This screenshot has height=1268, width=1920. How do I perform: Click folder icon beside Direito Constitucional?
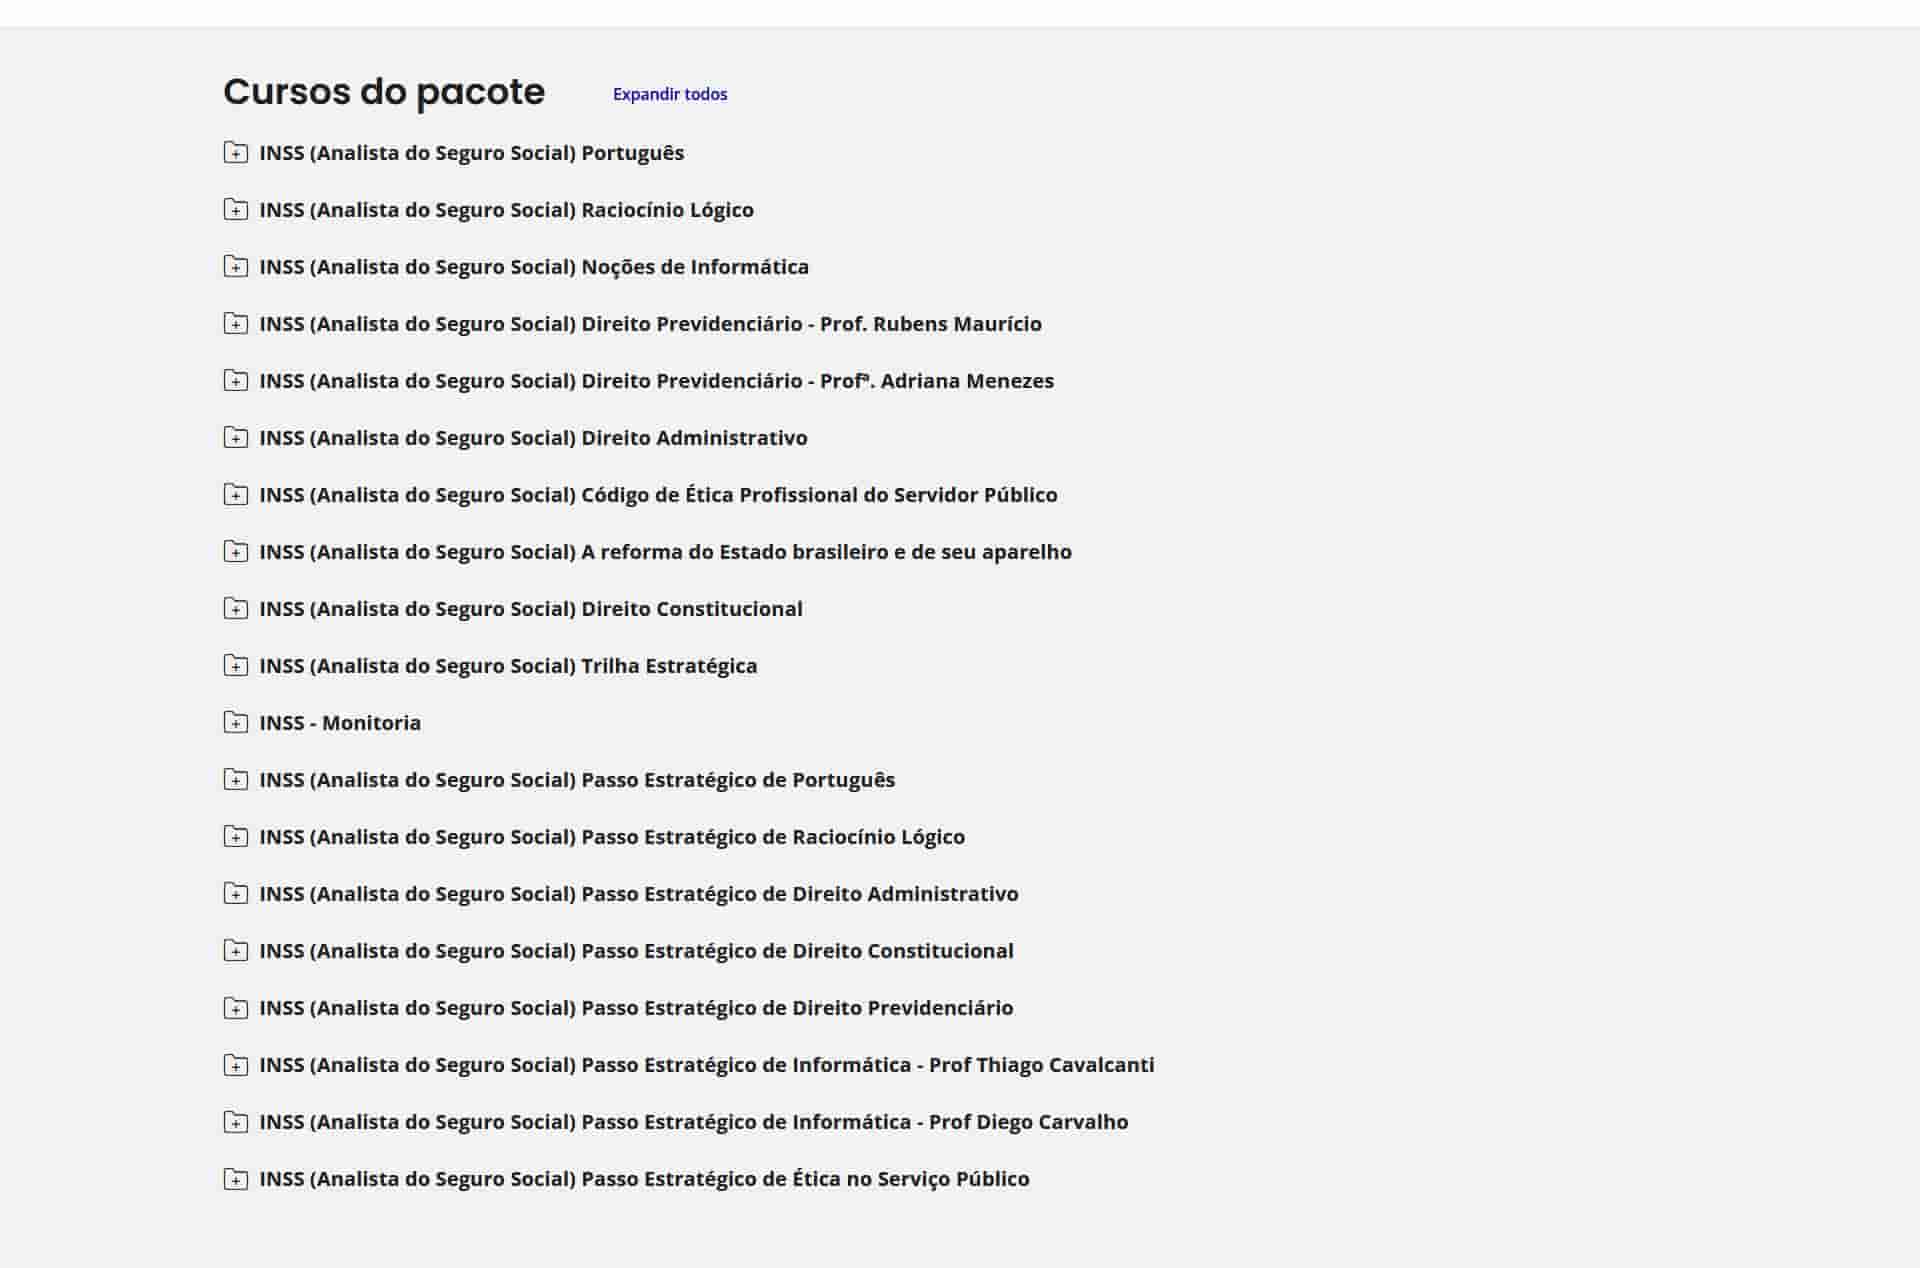[235, 609]
